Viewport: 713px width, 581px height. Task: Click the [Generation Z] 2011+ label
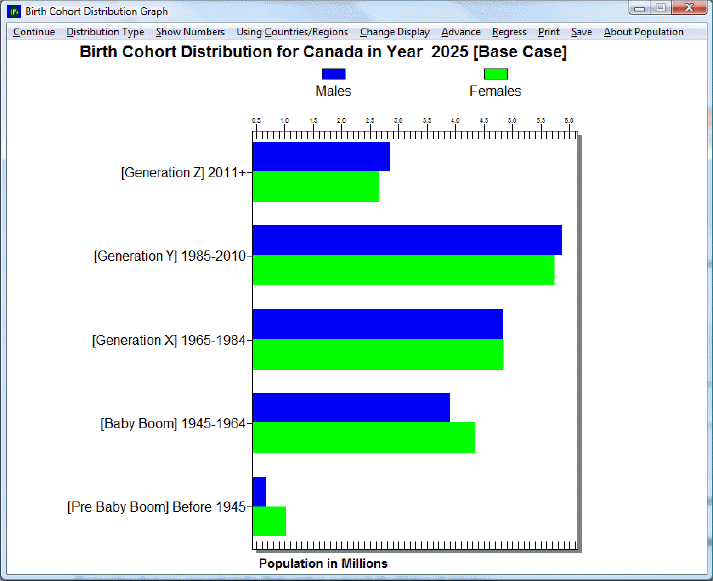pyautogui.click(x=183, y=173)
